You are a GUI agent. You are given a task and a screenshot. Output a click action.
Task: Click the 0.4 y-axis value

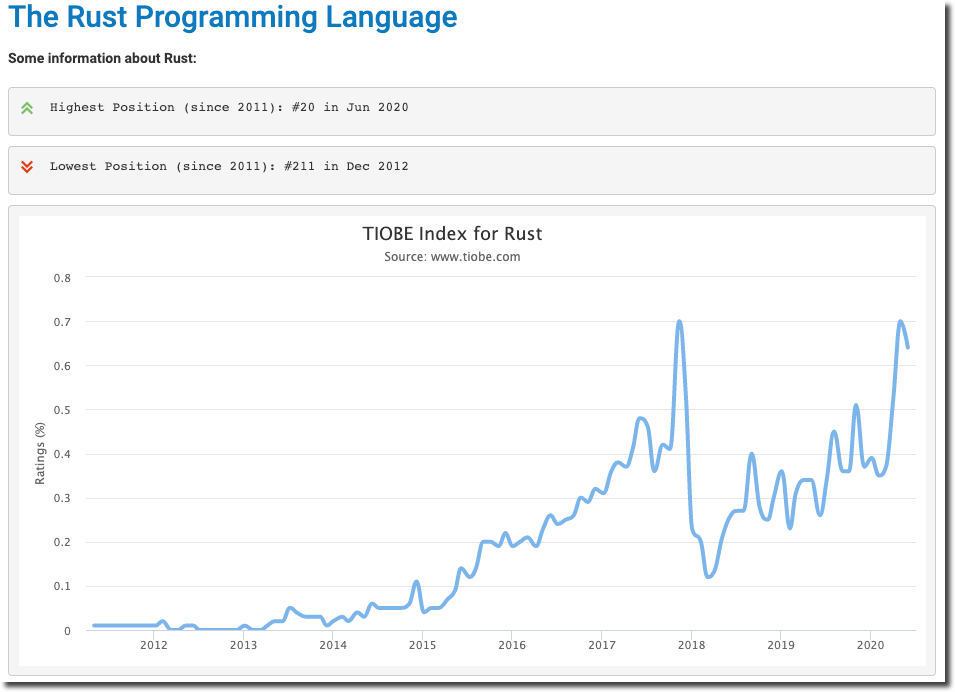coord(62,454)
